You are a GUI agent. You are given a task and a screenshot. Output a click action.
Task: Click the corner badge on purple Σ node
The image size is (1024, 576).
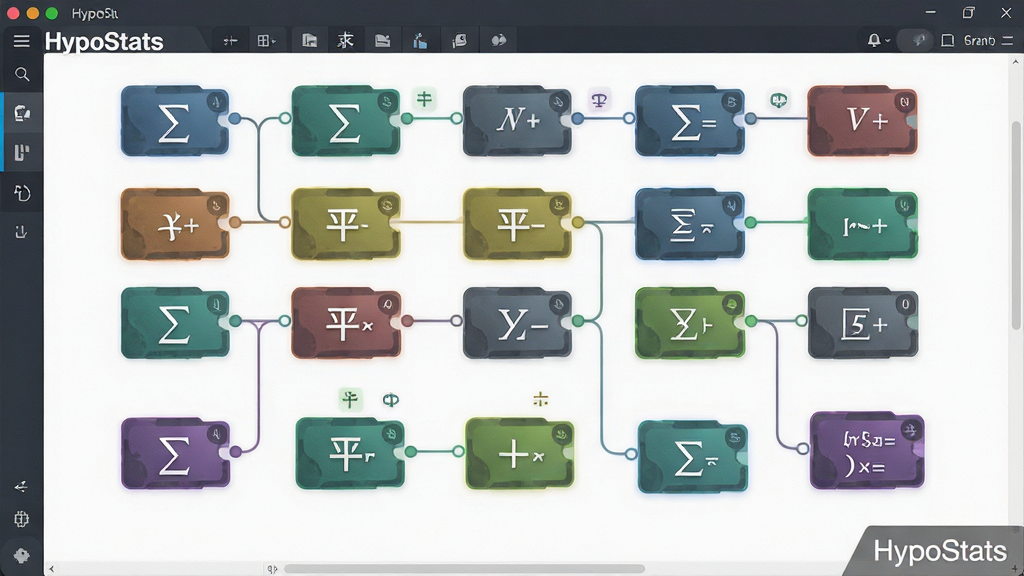216,434
